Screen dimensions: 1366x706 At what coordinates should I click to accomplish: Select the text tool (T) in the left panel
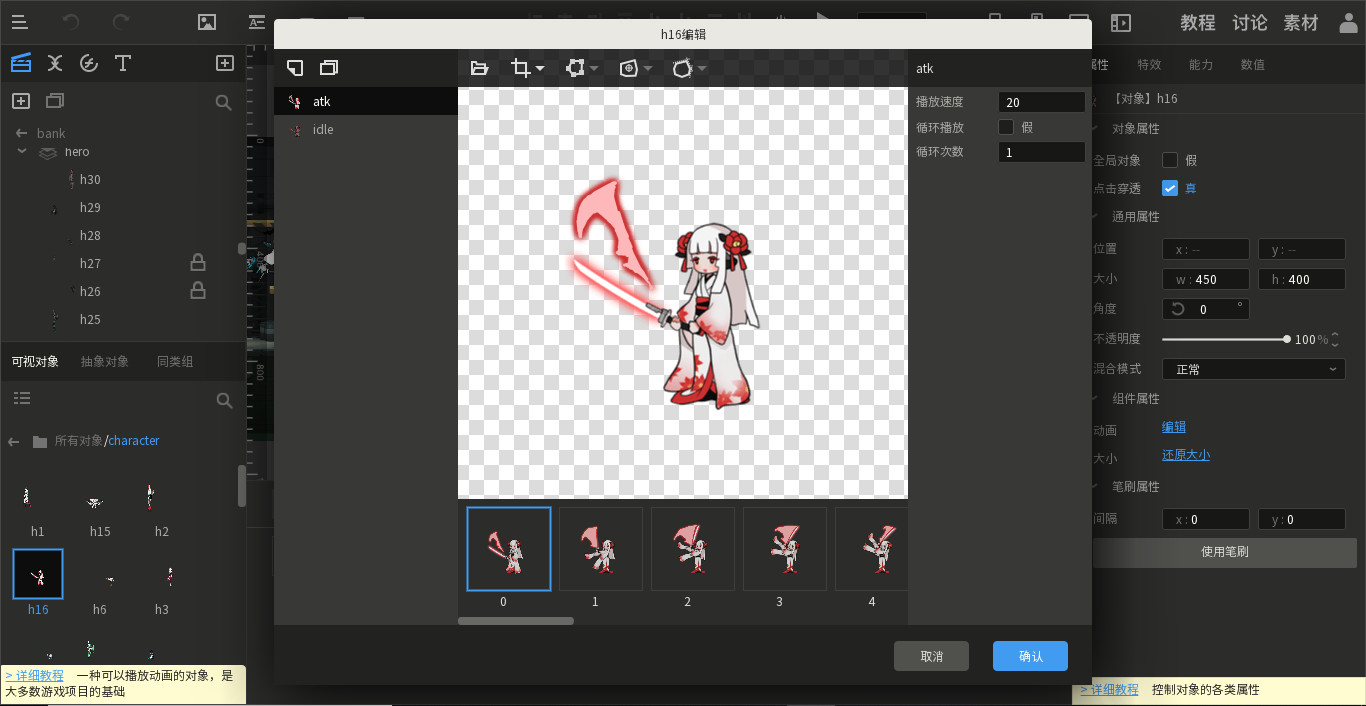coord(123,63)
